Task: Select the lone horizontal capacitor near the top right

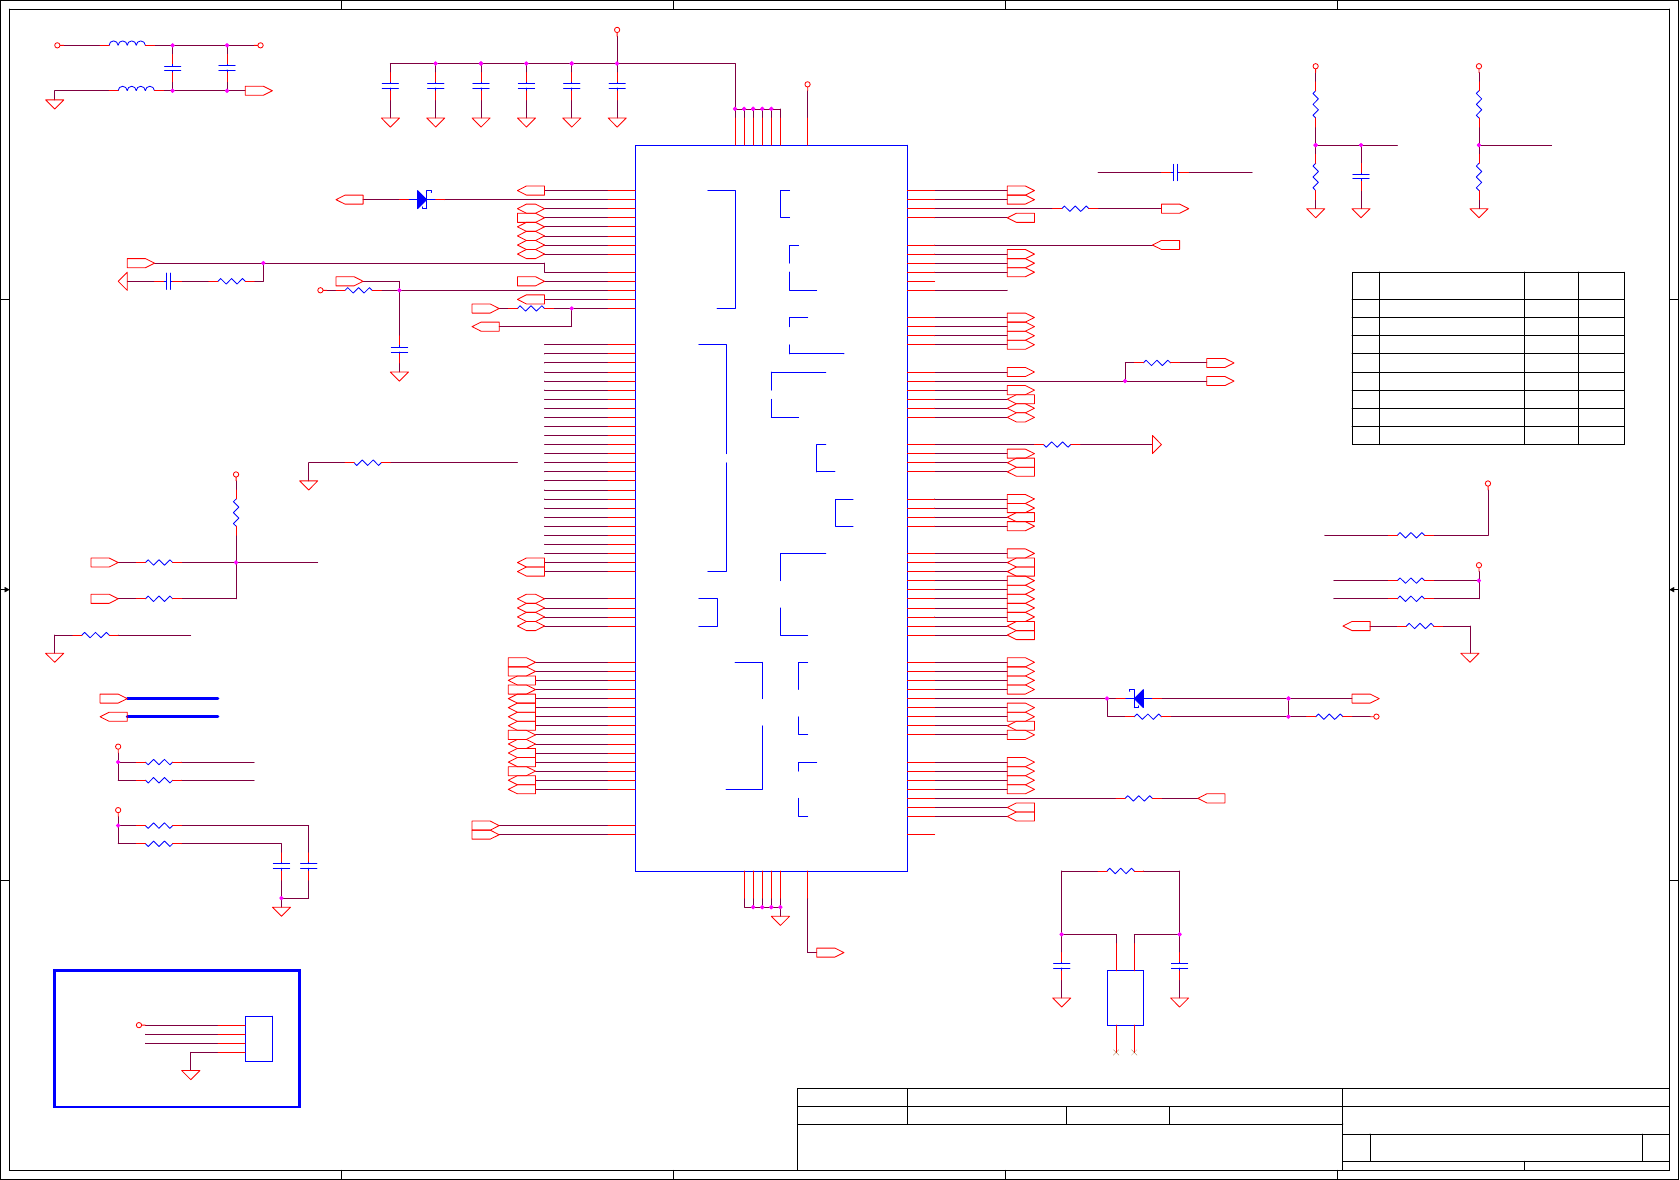Action: click(1176, 172)
